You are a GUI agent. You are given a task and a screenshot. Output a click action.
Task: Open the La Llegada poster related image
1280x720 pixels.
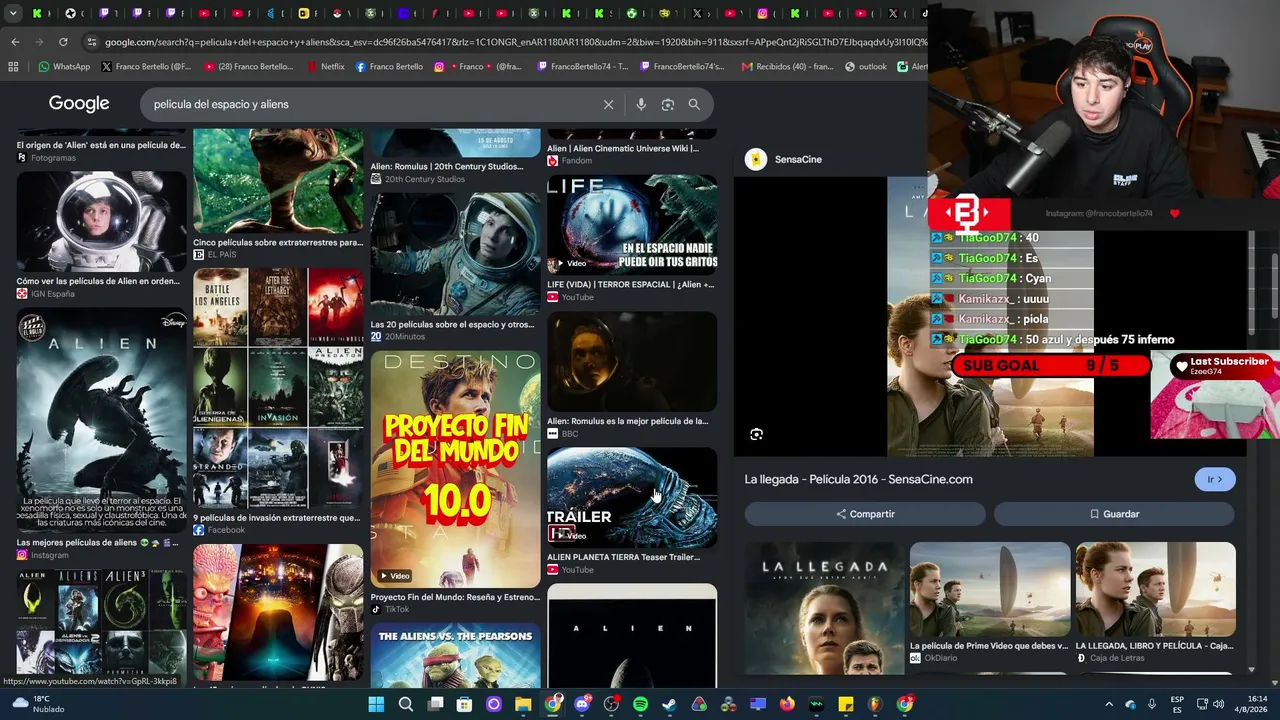click(x=824, y=607)
